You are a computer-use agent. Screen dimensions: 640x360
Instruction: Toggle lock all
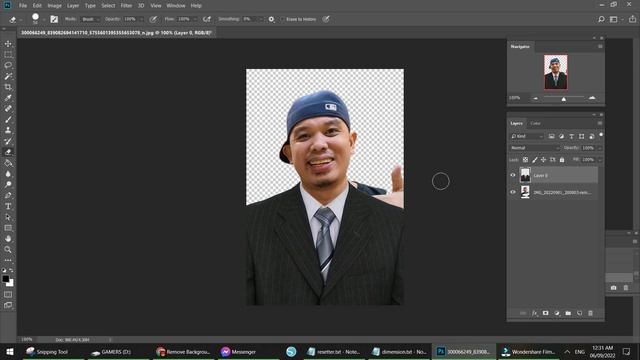(x=562, y=160)
